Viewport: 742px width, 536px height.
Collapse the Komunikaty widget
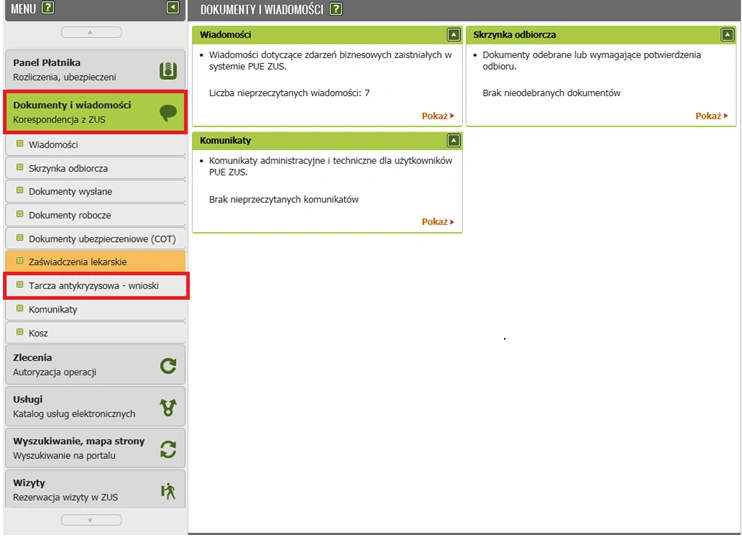(x=453, y=141)
